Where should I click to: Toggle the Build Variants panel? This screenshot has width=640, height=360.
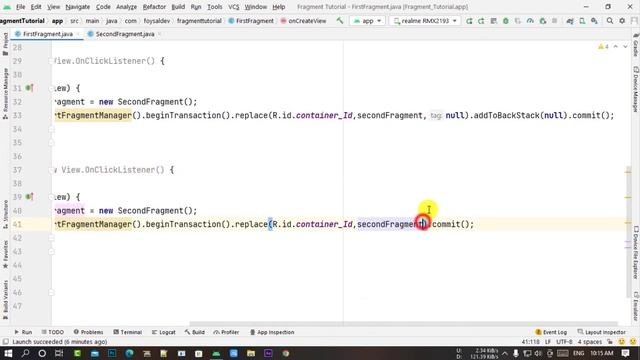point(5,300)
